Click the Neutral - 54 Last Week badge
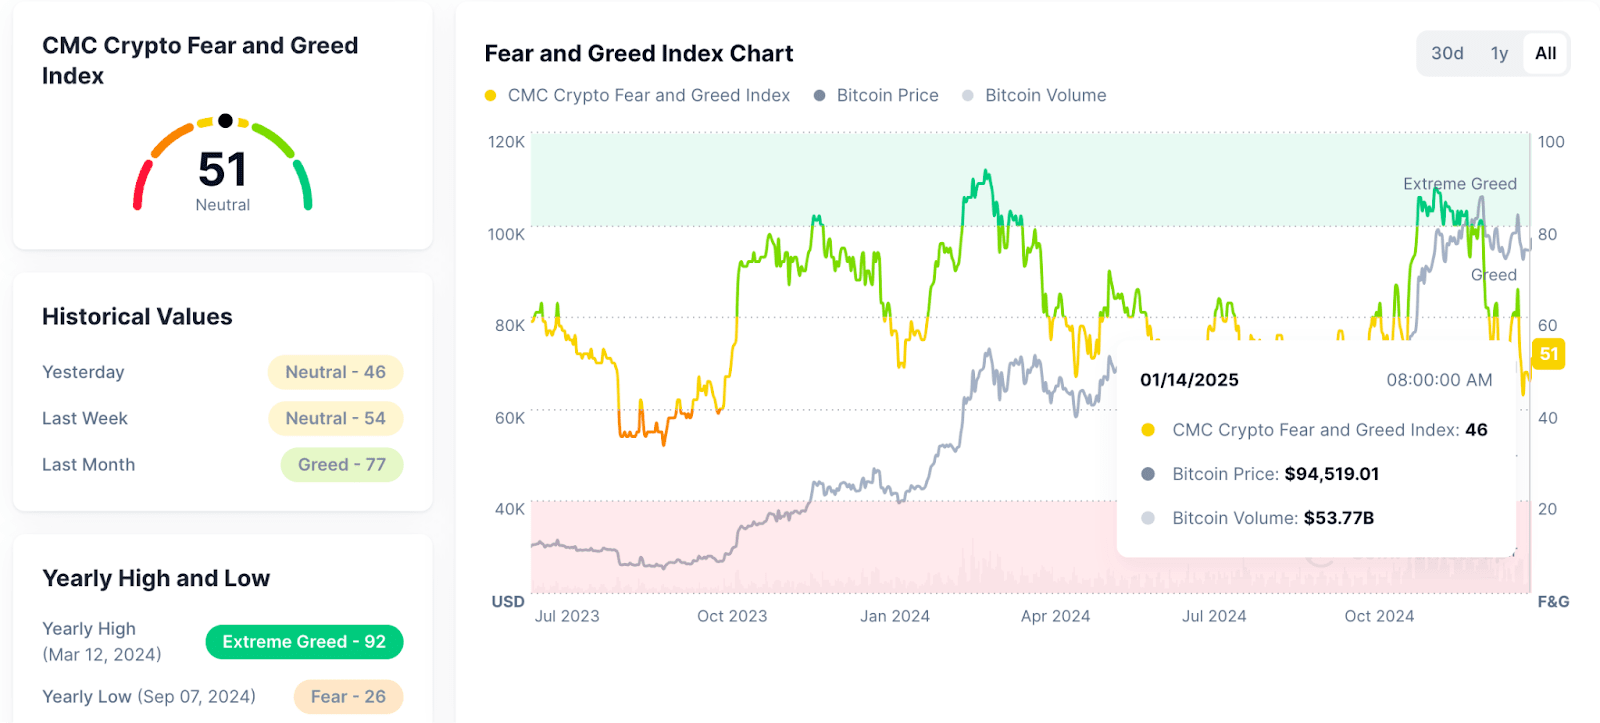1600x723 pixels. [335, 418]
